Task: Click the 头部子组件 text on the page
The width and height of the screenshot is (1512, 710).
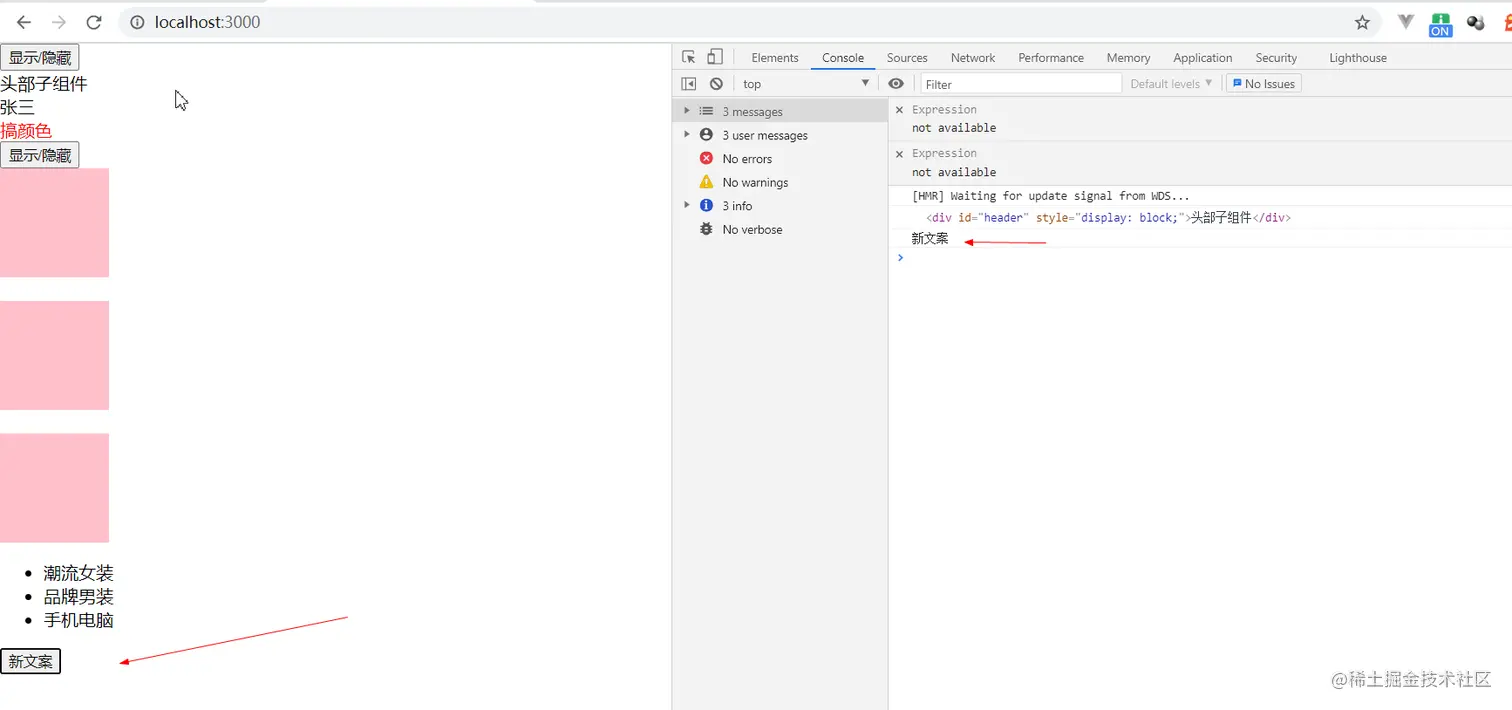Action: pos(44,84)
